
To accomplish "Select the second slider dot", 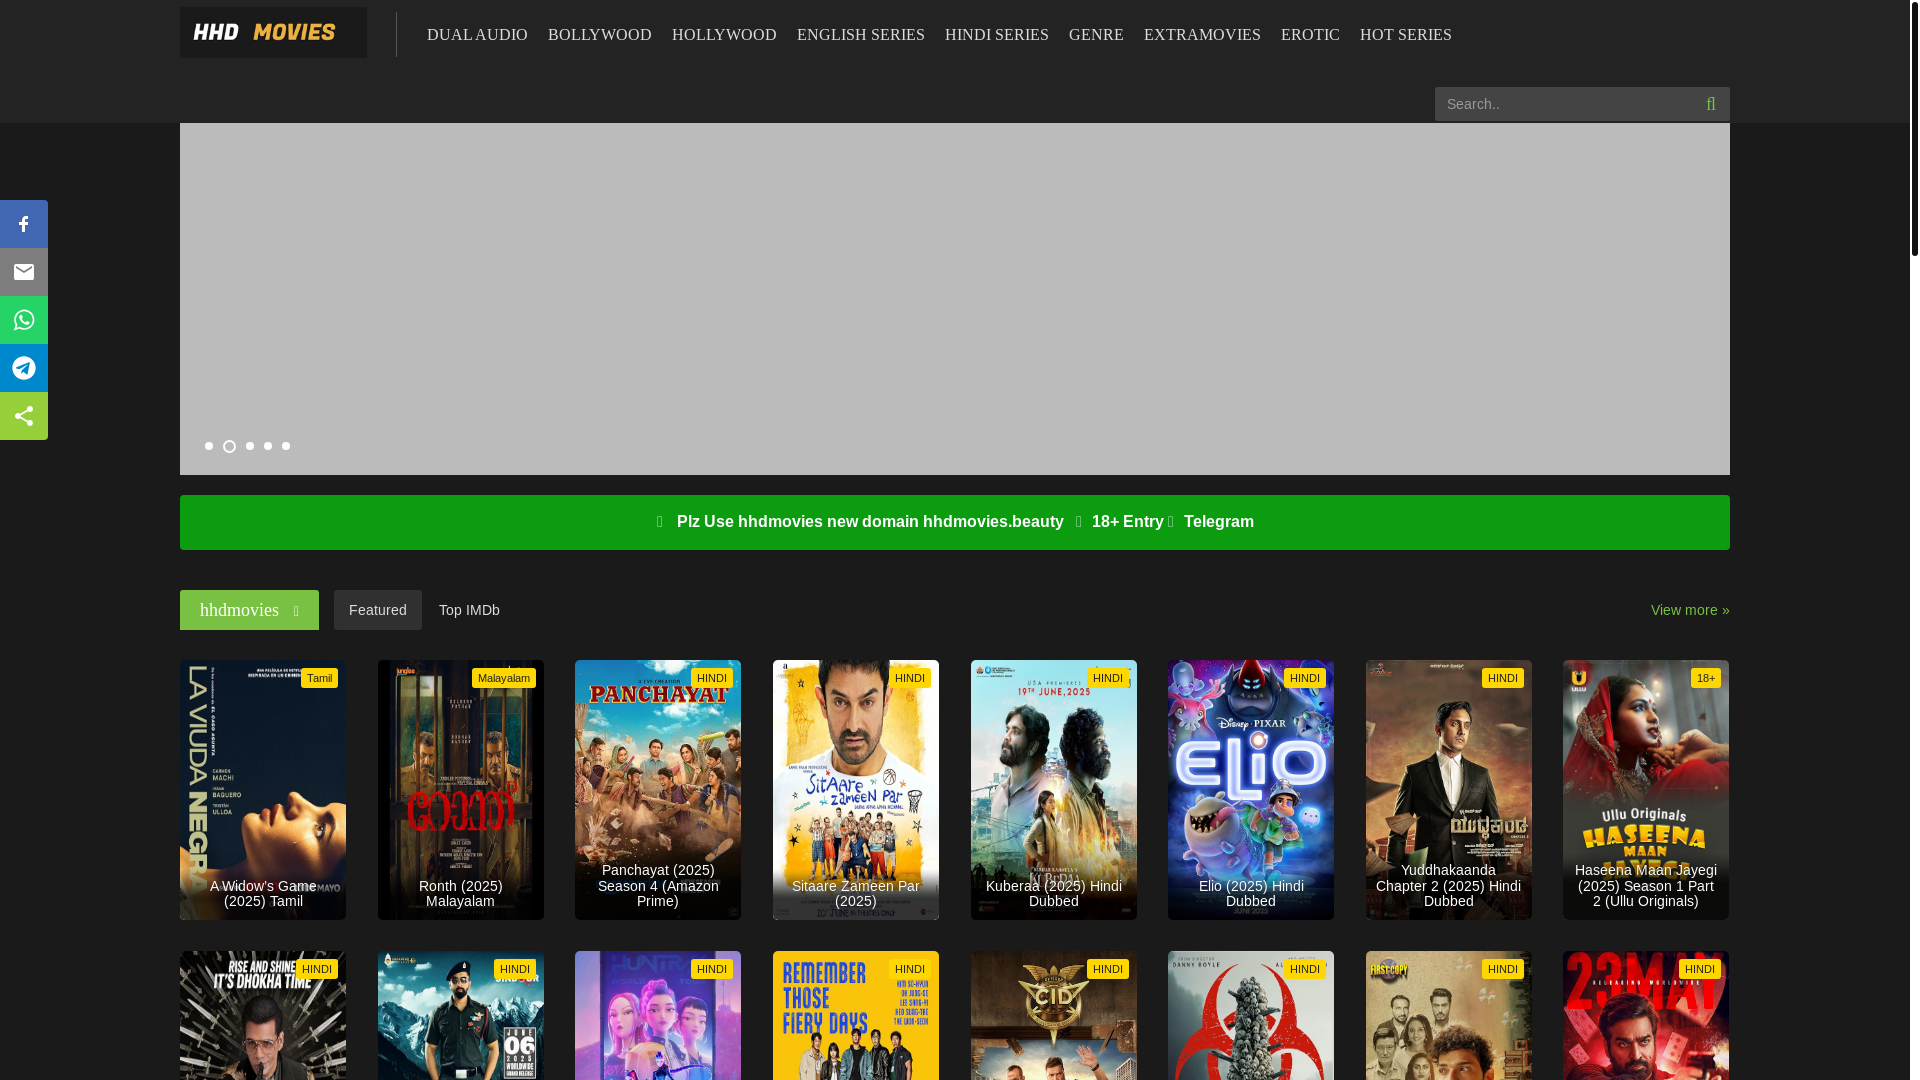I will [229, 447].
